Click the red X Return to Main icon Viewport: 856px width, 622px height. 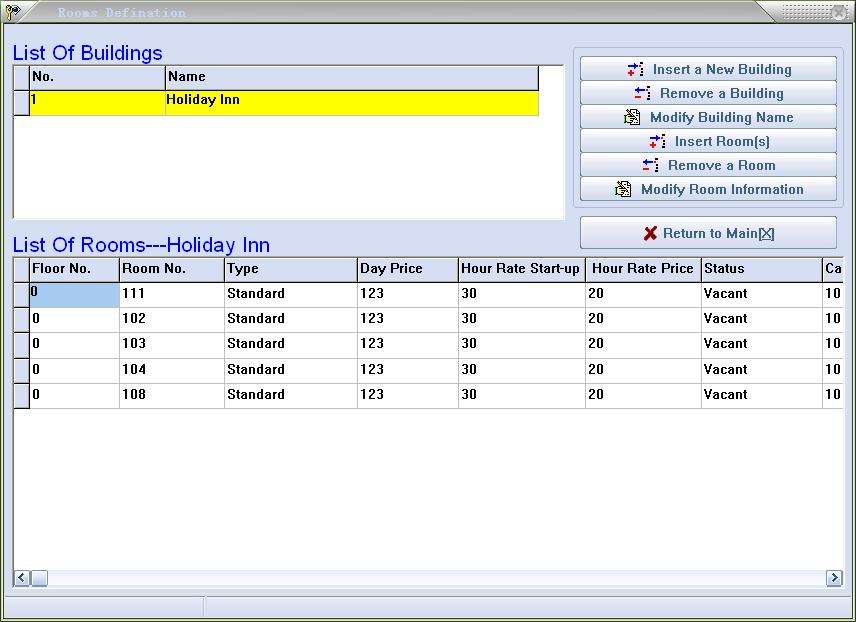[x=650, y=233]
